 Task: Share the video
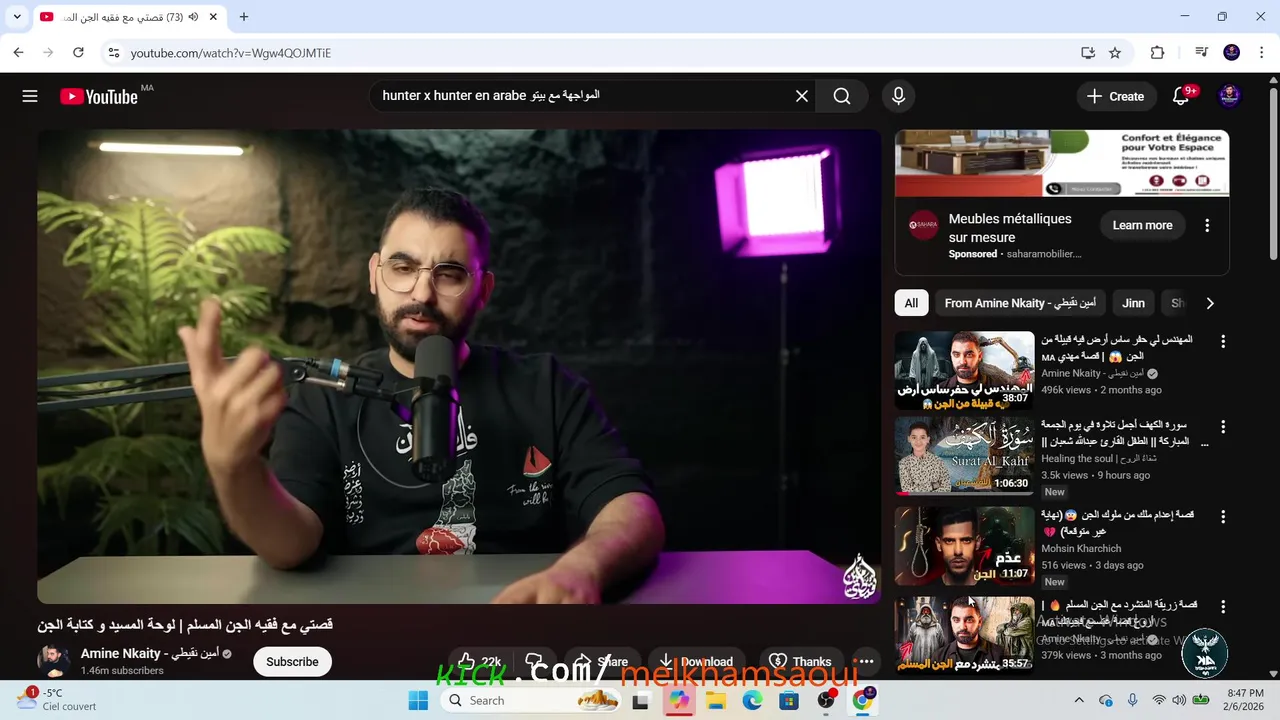(x=601, y=661)
